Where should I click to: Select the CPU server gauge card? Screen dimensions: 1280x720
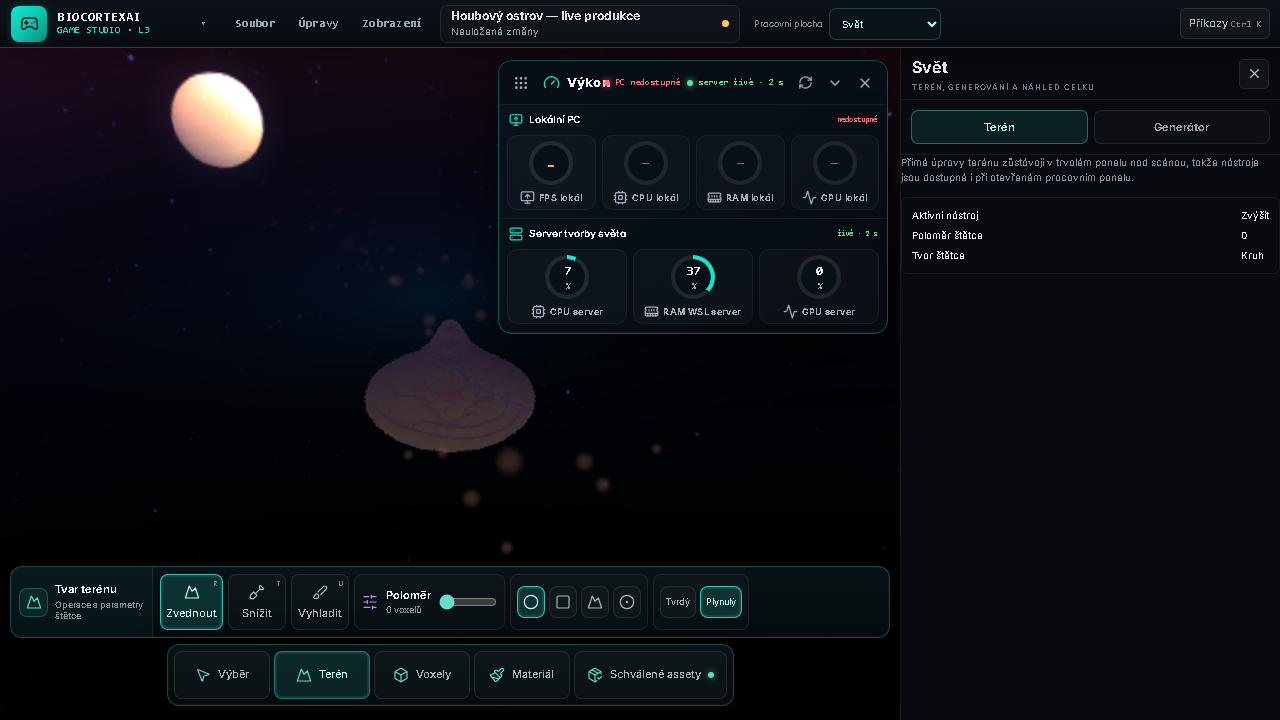(567, 286)
